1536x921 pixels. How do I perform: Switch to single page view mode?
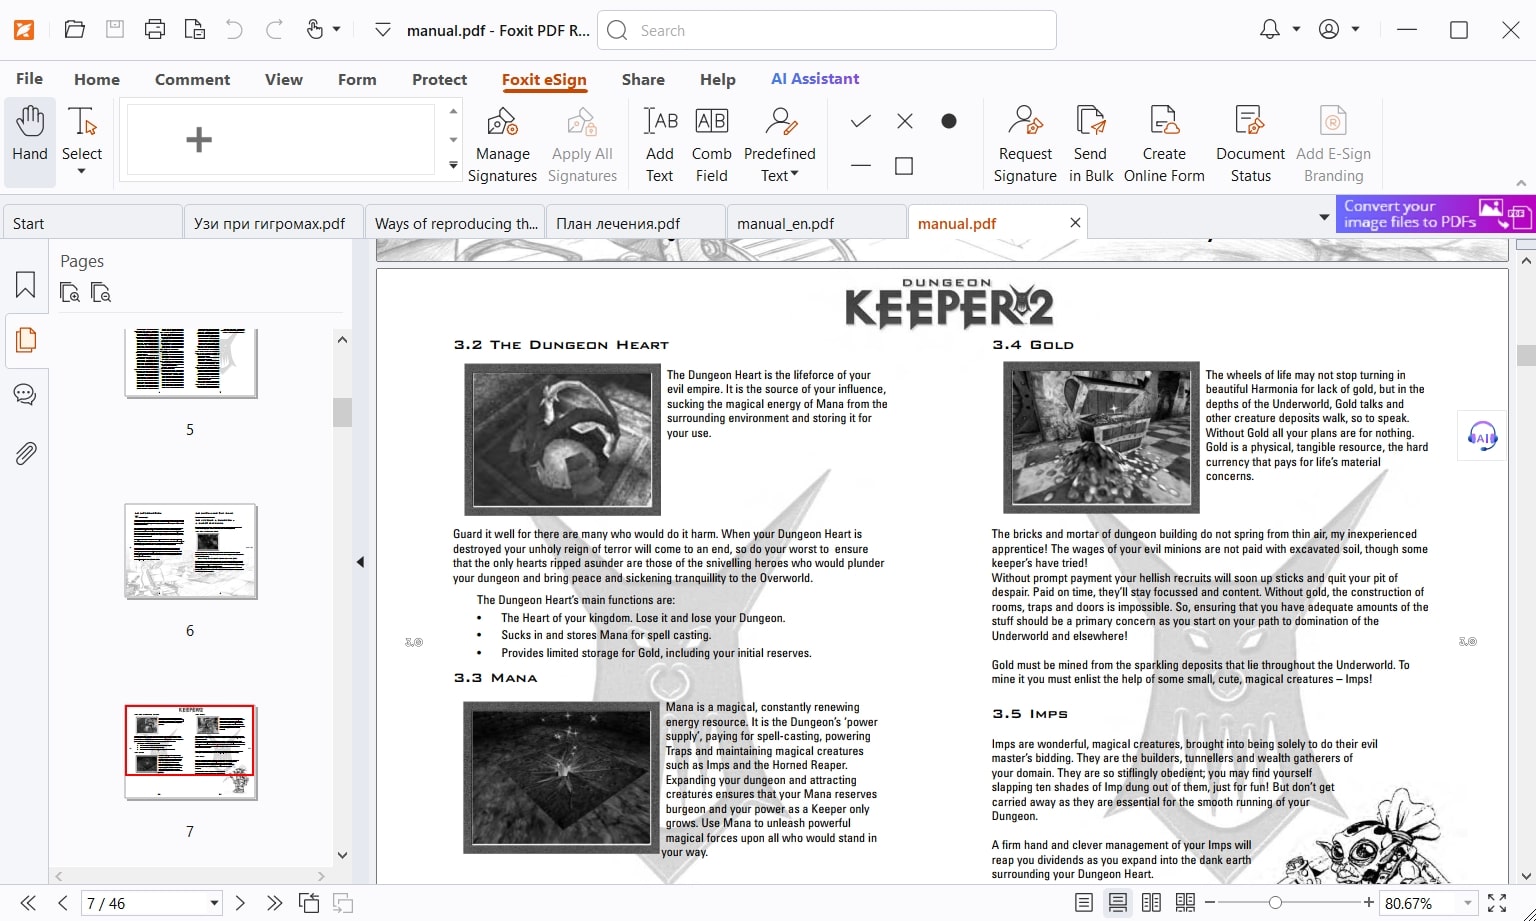1083,903
